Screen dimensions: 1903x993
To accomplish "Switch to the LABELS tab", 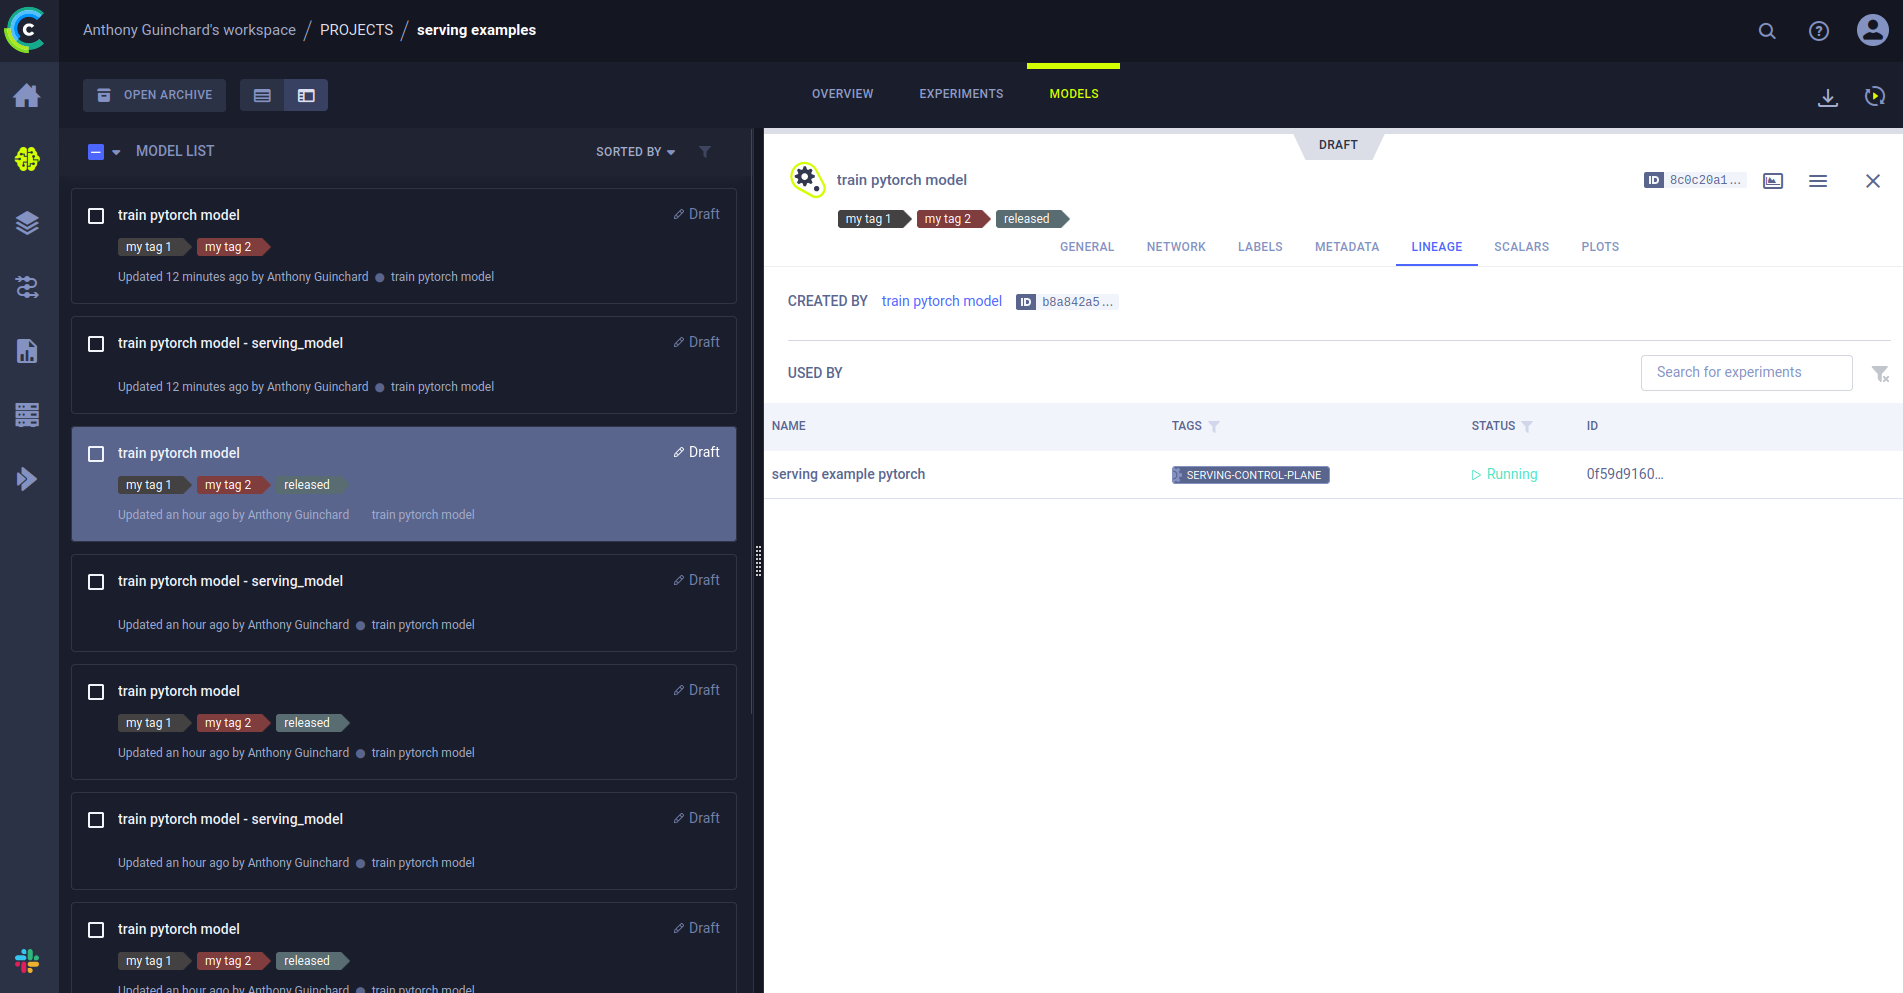I will click(1260, 247).
